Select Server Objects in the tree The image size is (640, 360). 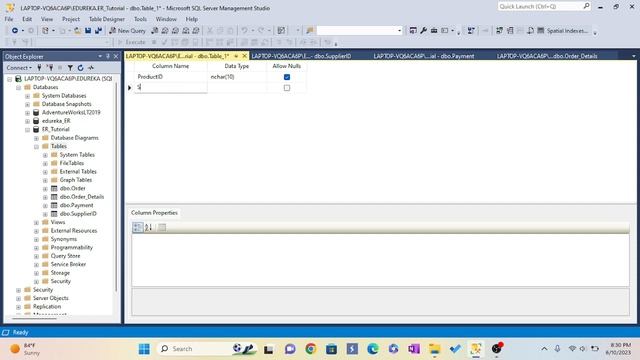coord(50,298)
